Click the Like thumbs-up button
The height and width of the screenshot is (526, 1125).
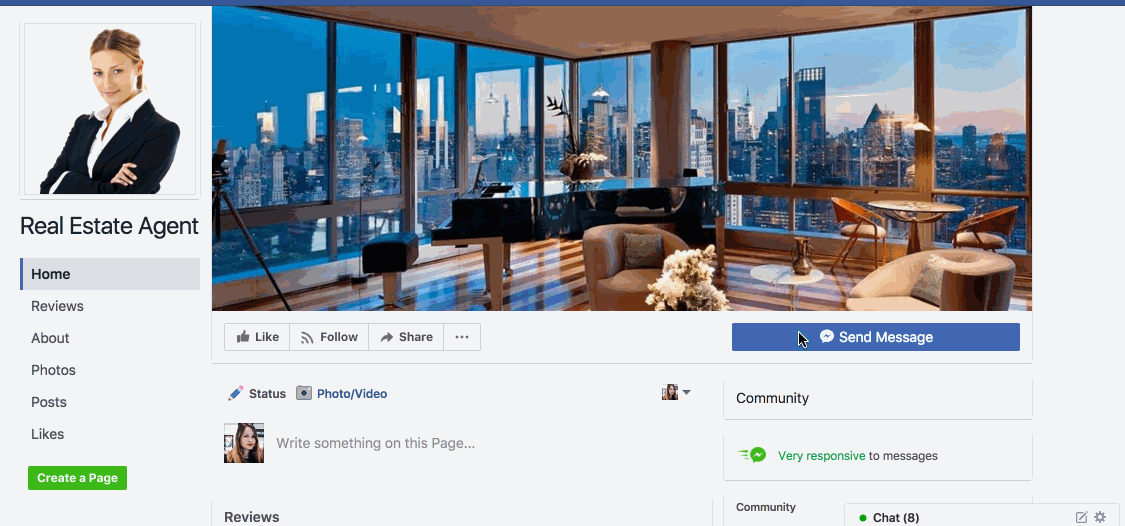coord(257,337)
